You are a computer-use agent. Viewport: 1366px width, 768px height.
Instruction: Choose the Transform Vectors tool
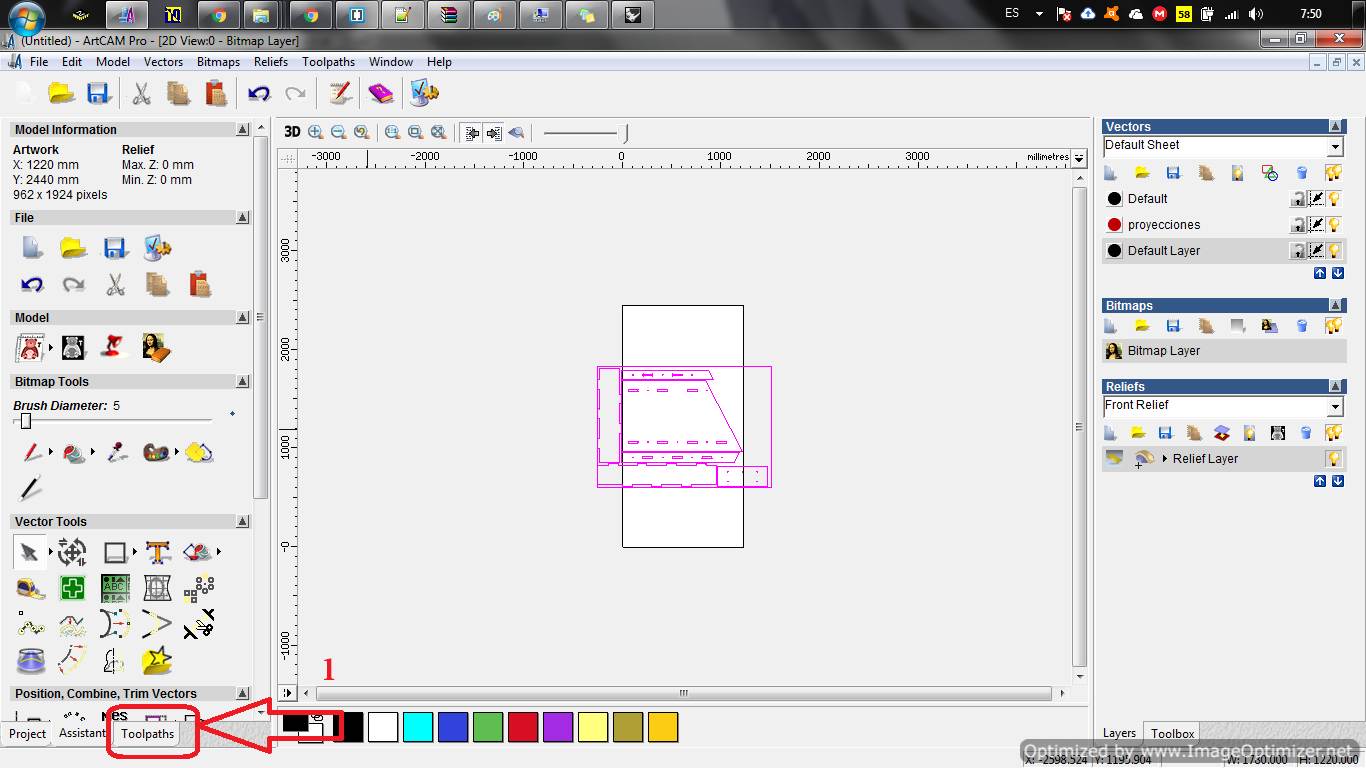click(72, 552)
